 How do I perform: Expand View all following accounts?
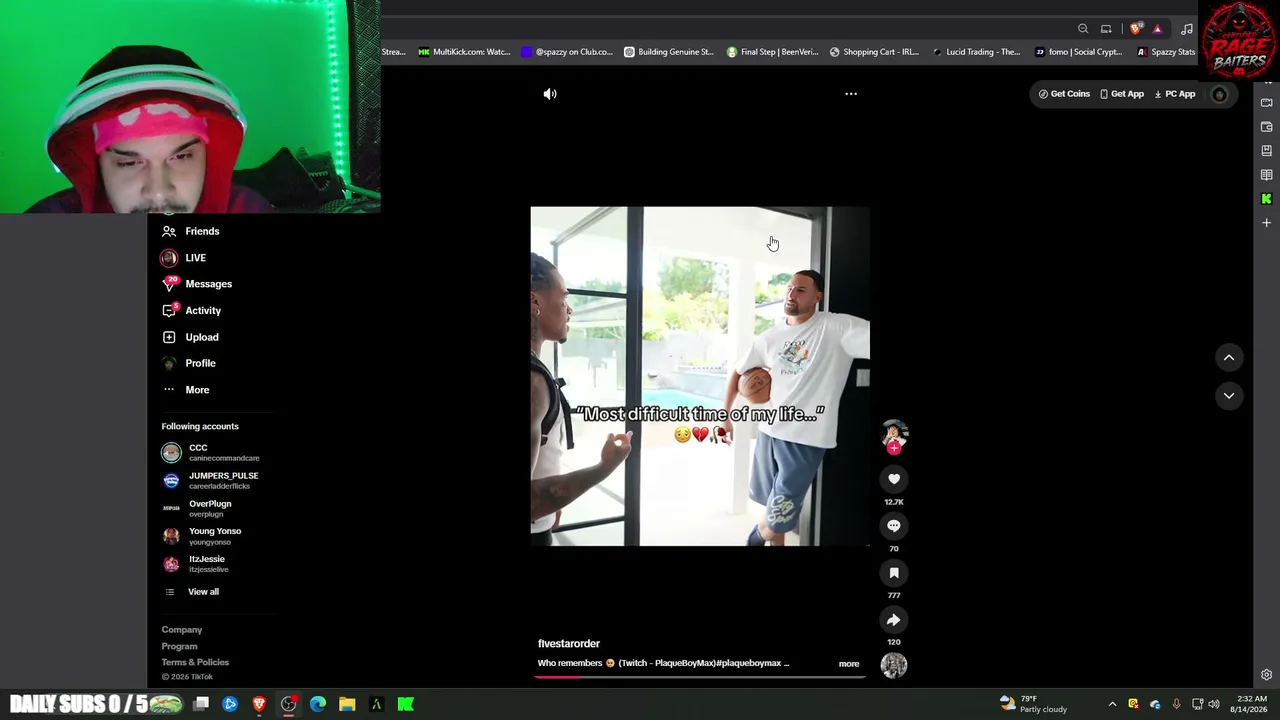191,592
